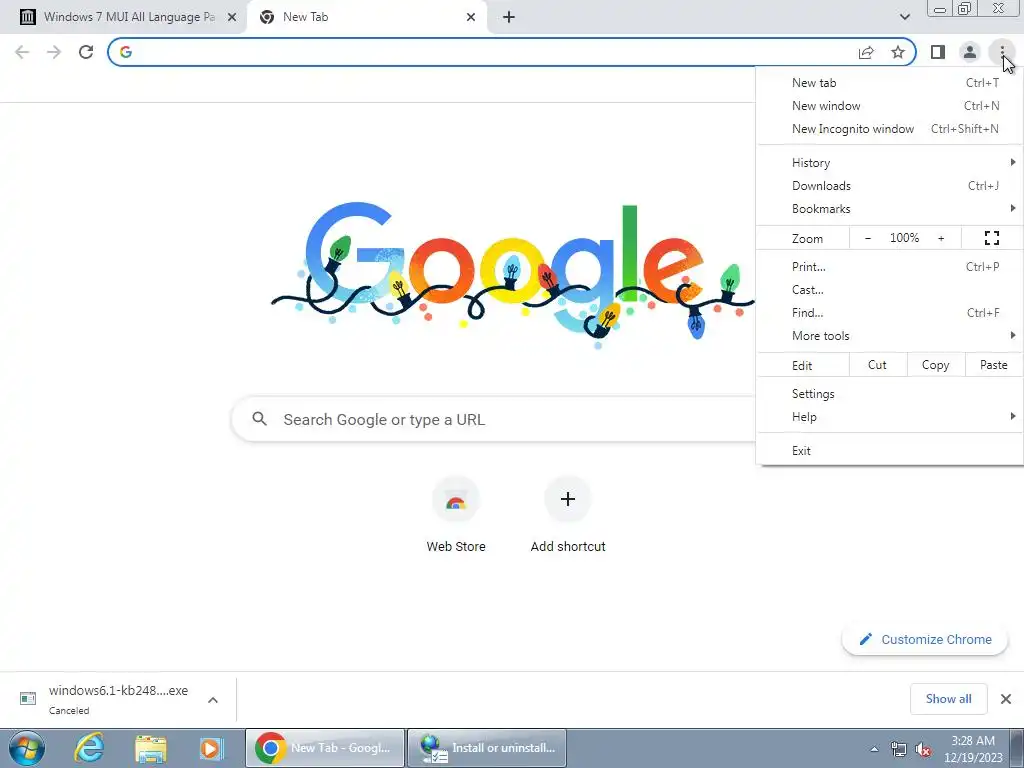Select New tab menu item
The height and width of the screenshot is (768, 1024).
(889, 83)
